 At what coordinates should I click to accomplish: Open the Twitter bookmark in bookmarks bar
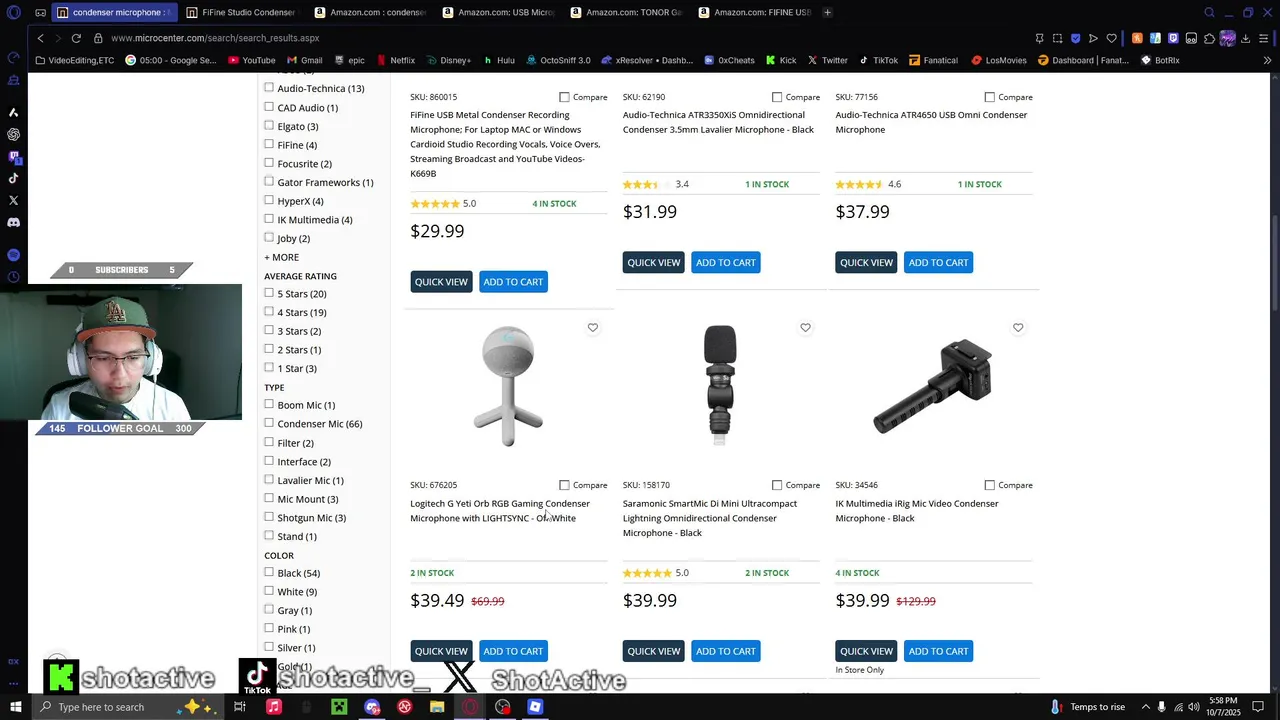point(828,60)
